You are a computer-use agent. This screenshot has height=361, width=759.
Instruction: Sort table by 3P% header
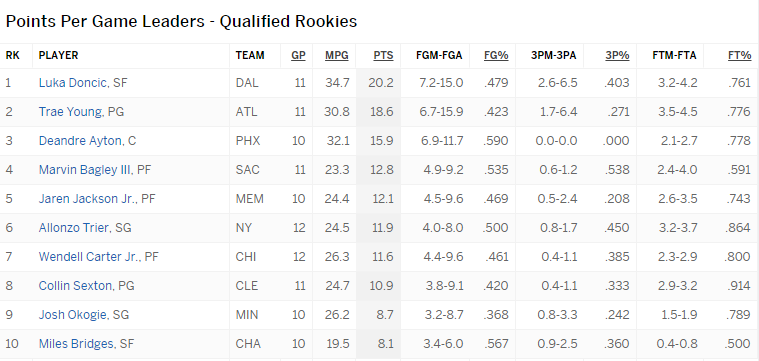(x=617, y=56)
